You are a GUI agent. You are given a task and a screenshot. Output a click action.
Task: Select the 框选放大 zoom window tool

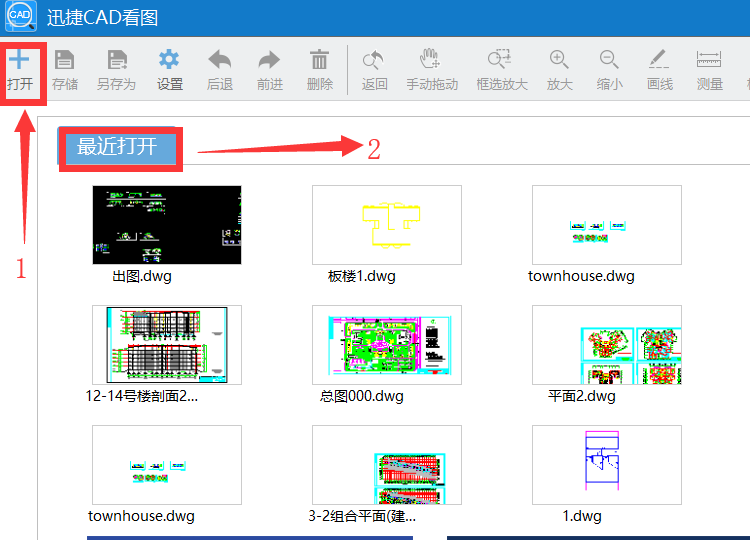500,59
